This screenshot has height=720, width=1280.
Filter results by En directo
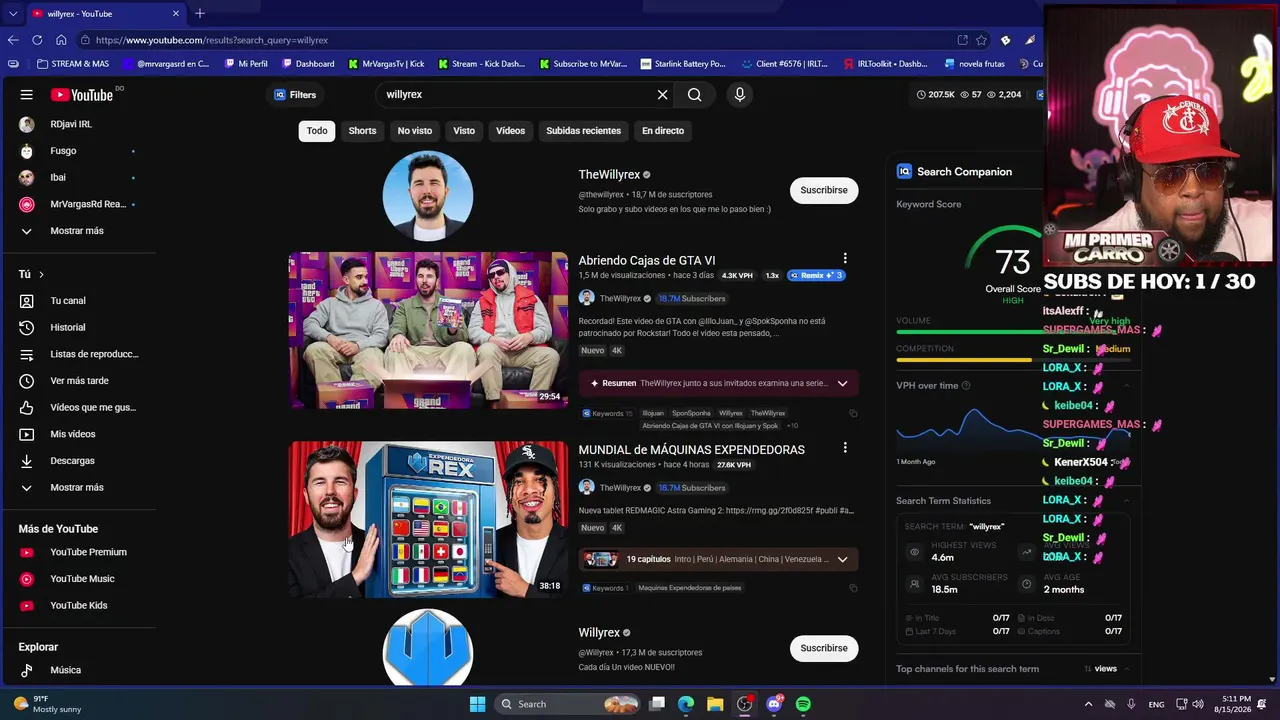pyautogui.click(x=663, y=131)
